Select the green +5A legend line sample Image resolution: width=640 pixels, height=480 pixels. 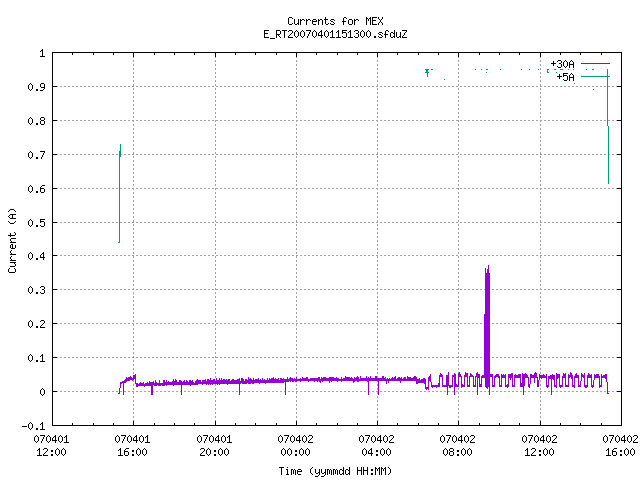click(x=595, y=77)
